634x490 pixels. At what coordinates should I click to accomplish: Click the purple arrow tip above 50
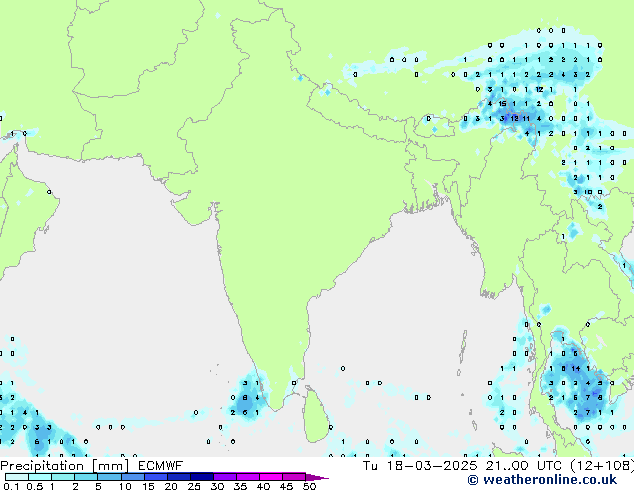[317, 477]
